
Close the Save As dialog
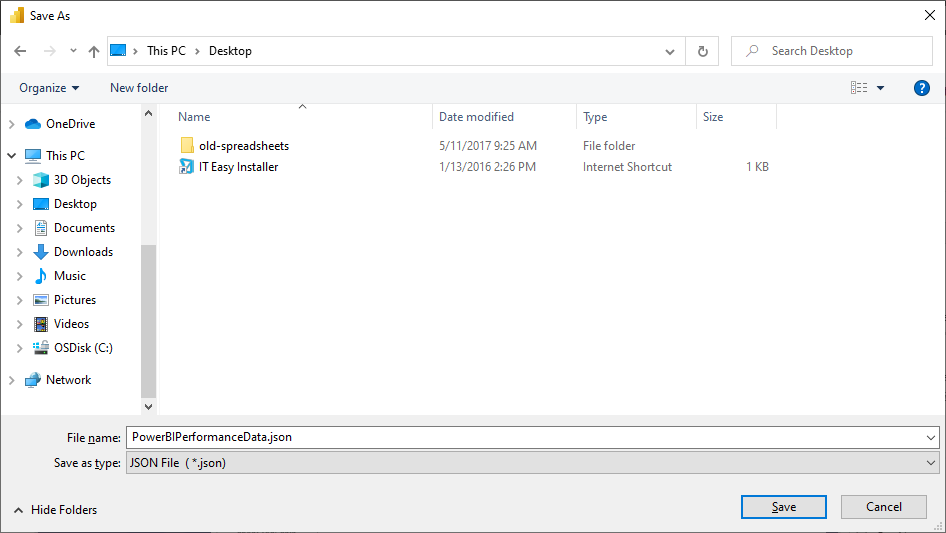coord(930,15)
